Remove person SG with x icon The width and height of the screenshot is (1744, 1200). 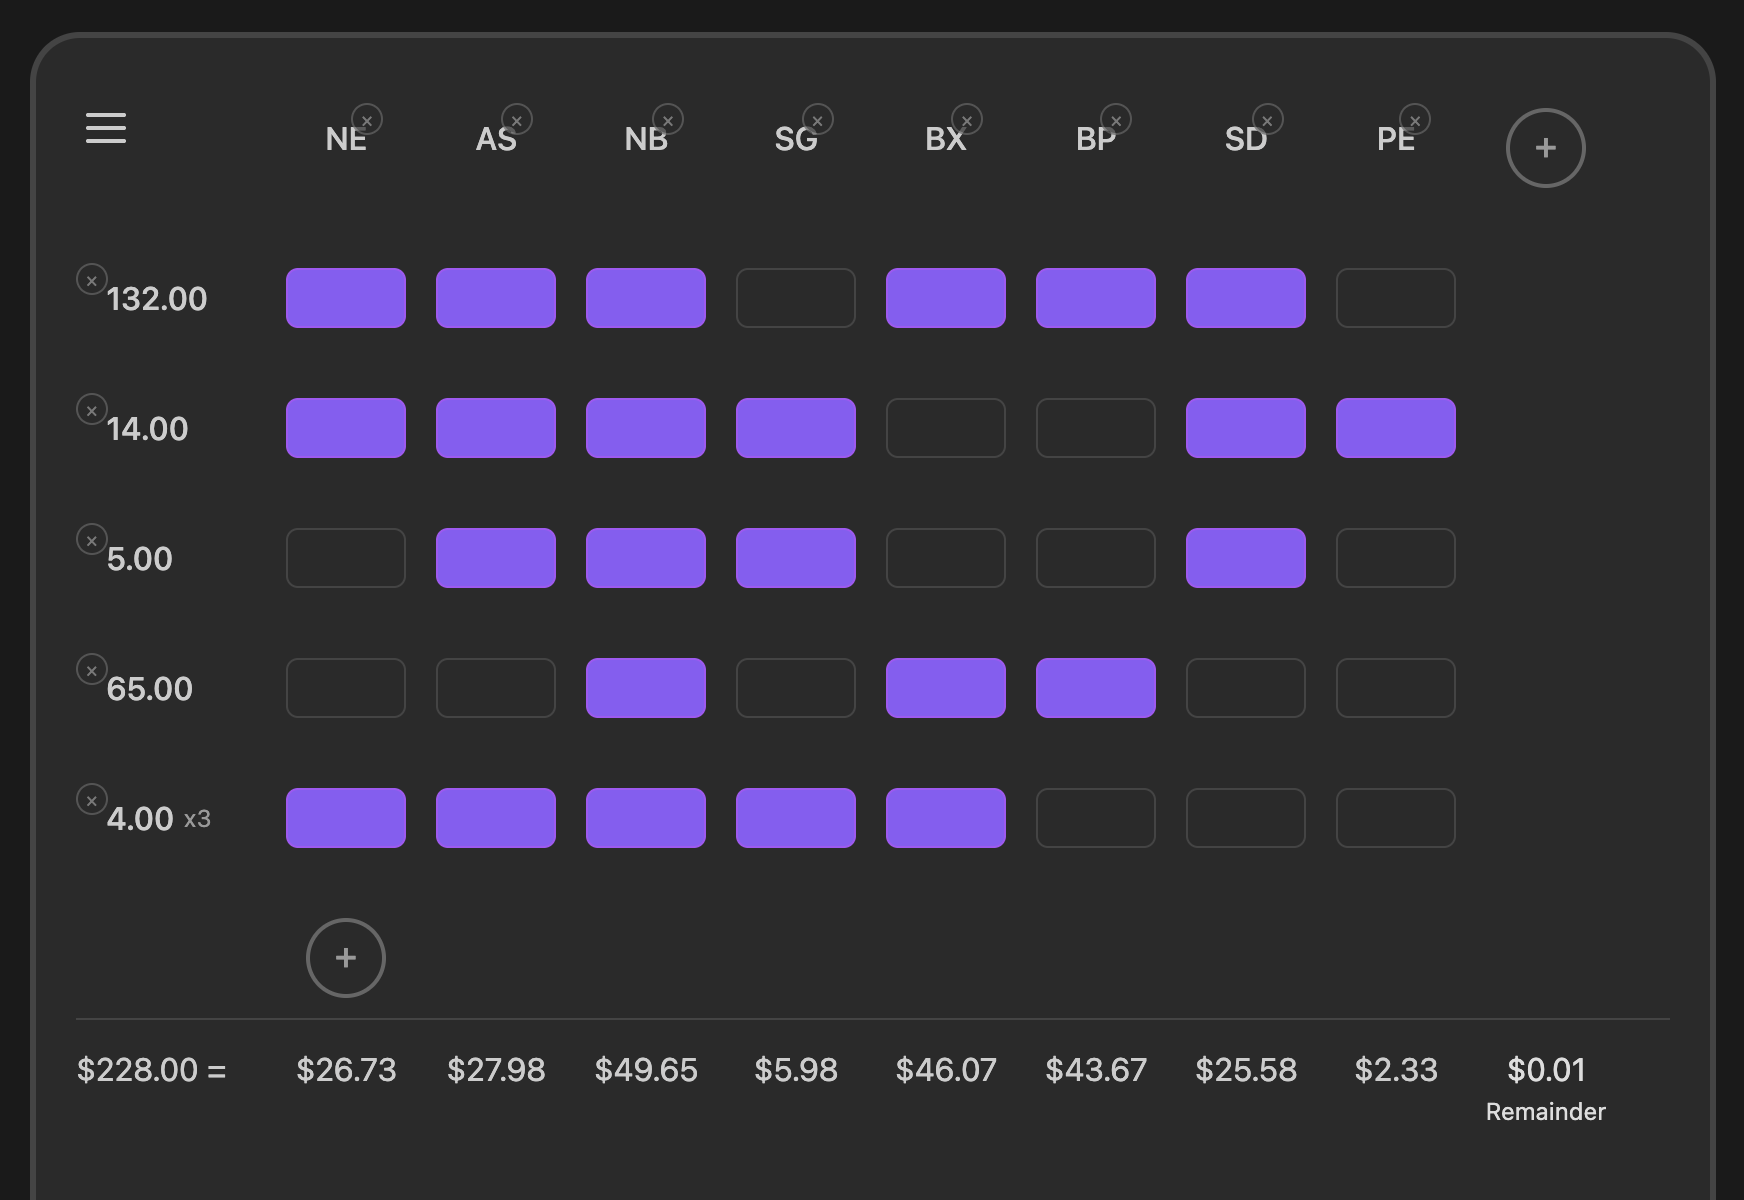(817, 120)
